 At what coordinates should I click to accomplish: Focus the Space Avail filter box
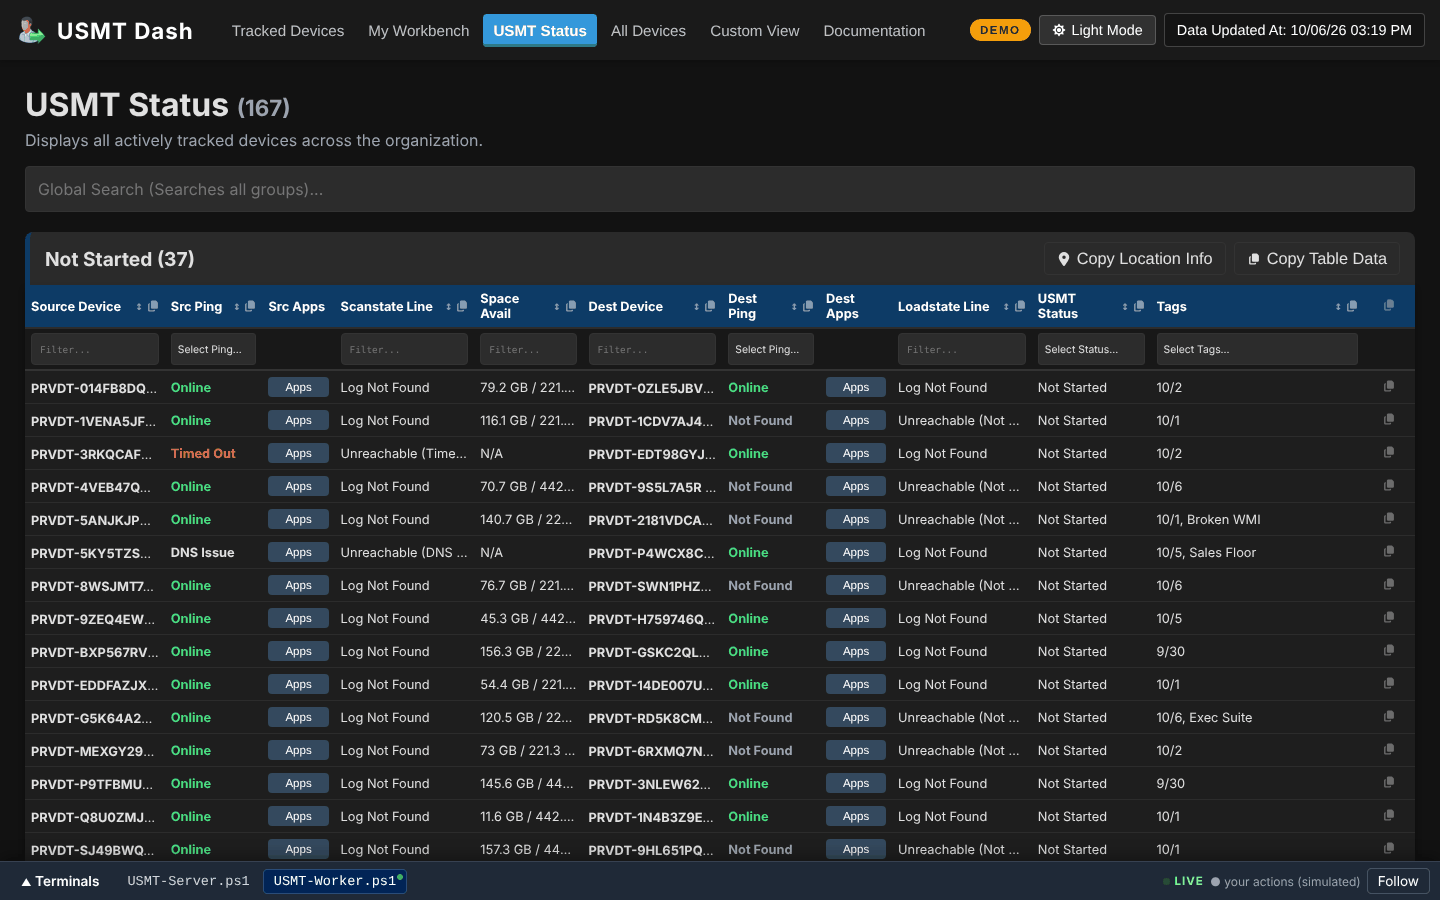click(x=528, y=349)
